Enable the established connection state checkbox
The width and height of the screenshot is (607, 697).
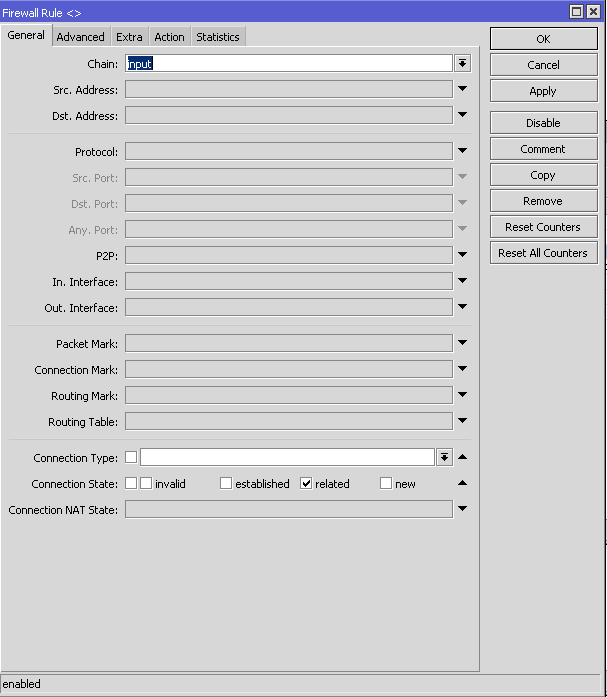(x=226, y=484)
